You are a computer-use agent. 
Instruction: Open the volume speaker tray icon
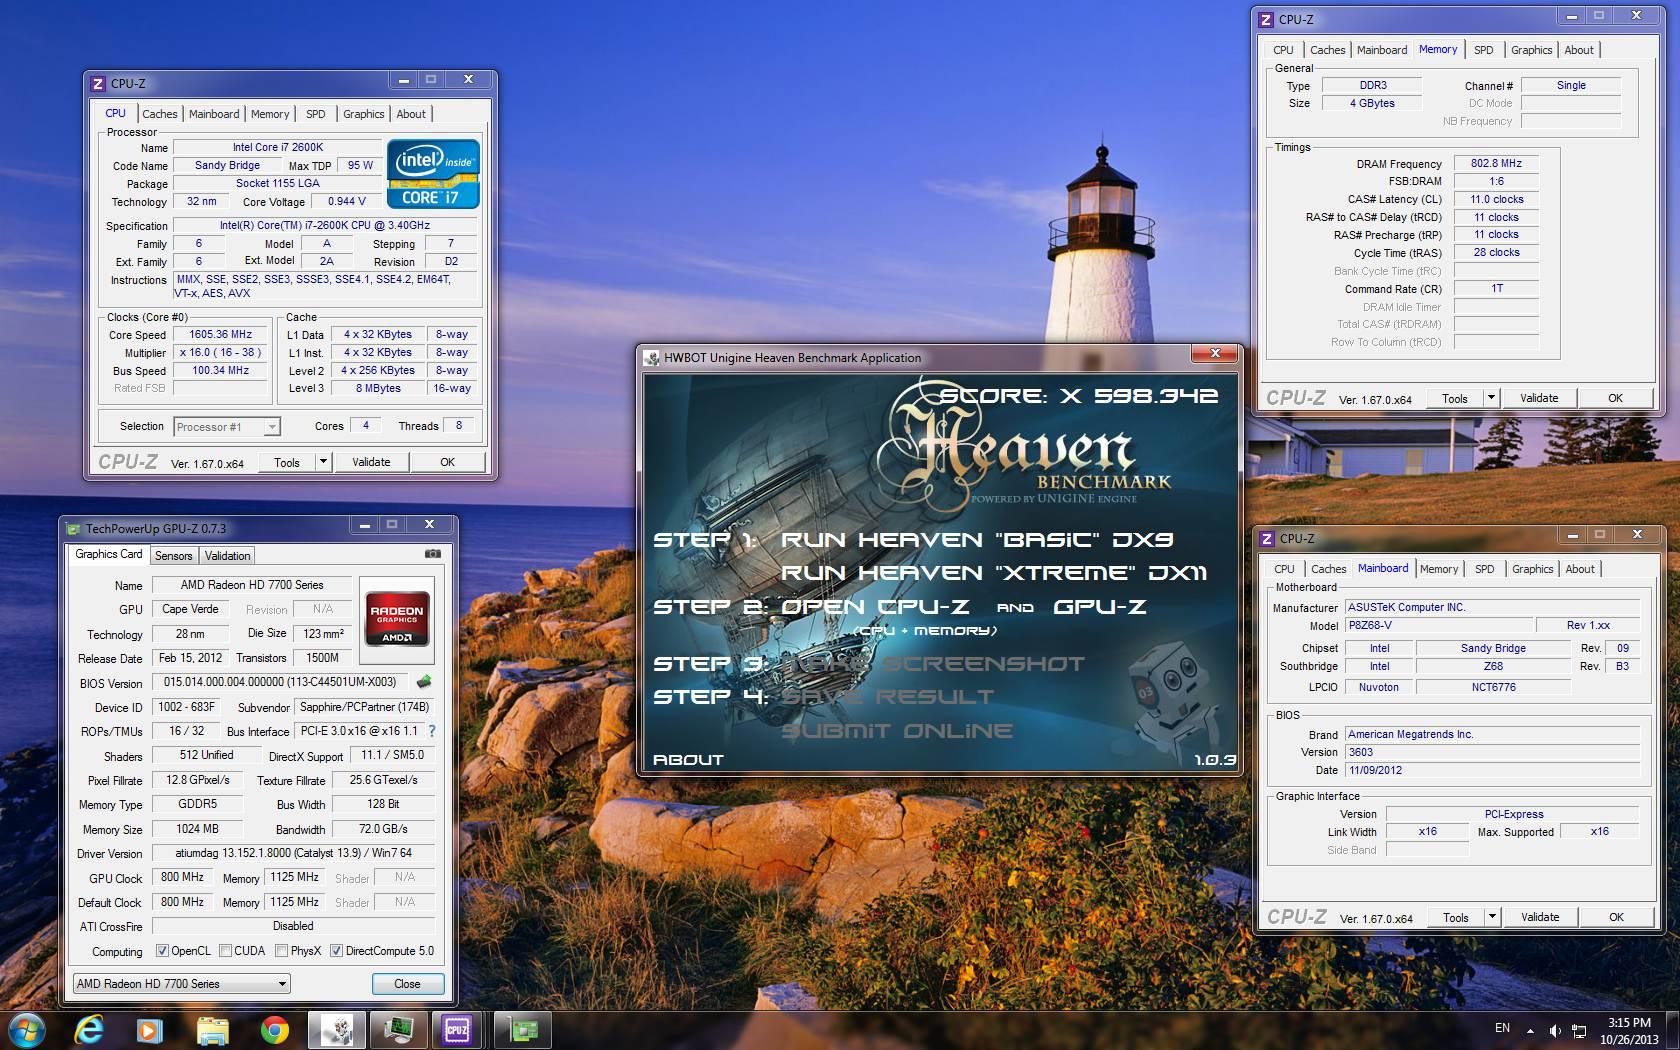pos(1555,1030)
